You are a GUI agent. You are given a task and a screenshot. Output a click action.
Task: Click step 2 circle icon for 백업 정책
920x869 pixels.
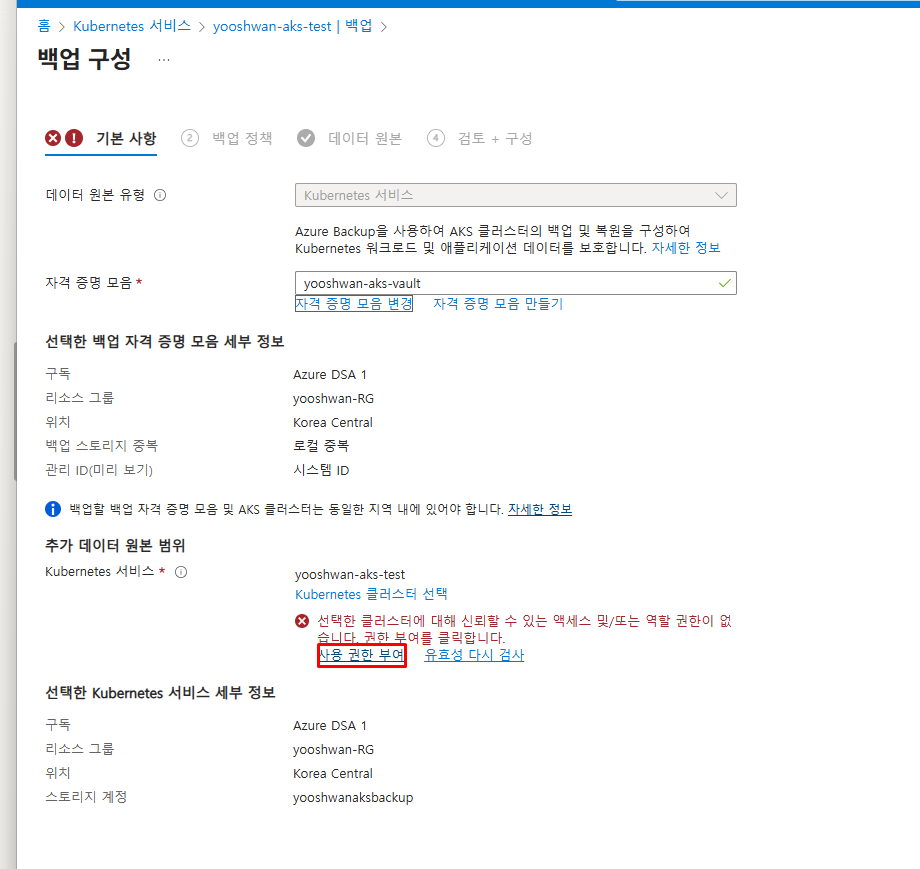[190, 138]
